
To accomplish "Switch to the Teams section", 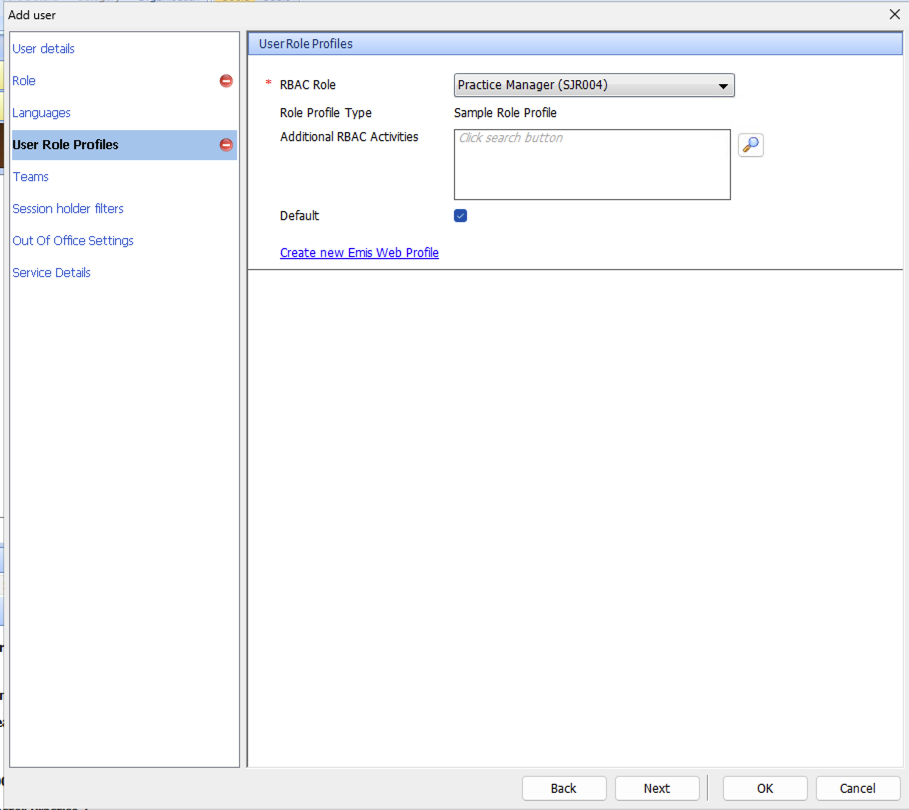I will click(30, 177).
